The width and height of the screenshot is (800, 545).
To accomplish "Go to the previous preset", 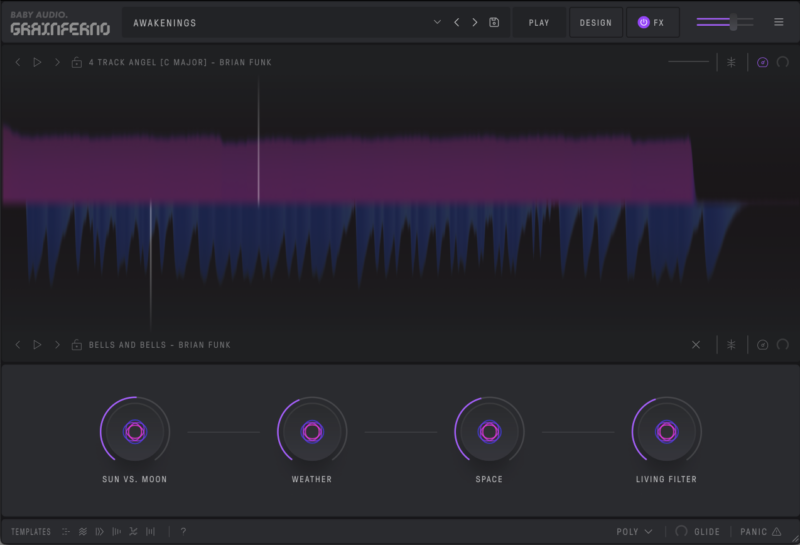I will coord(457,22).
